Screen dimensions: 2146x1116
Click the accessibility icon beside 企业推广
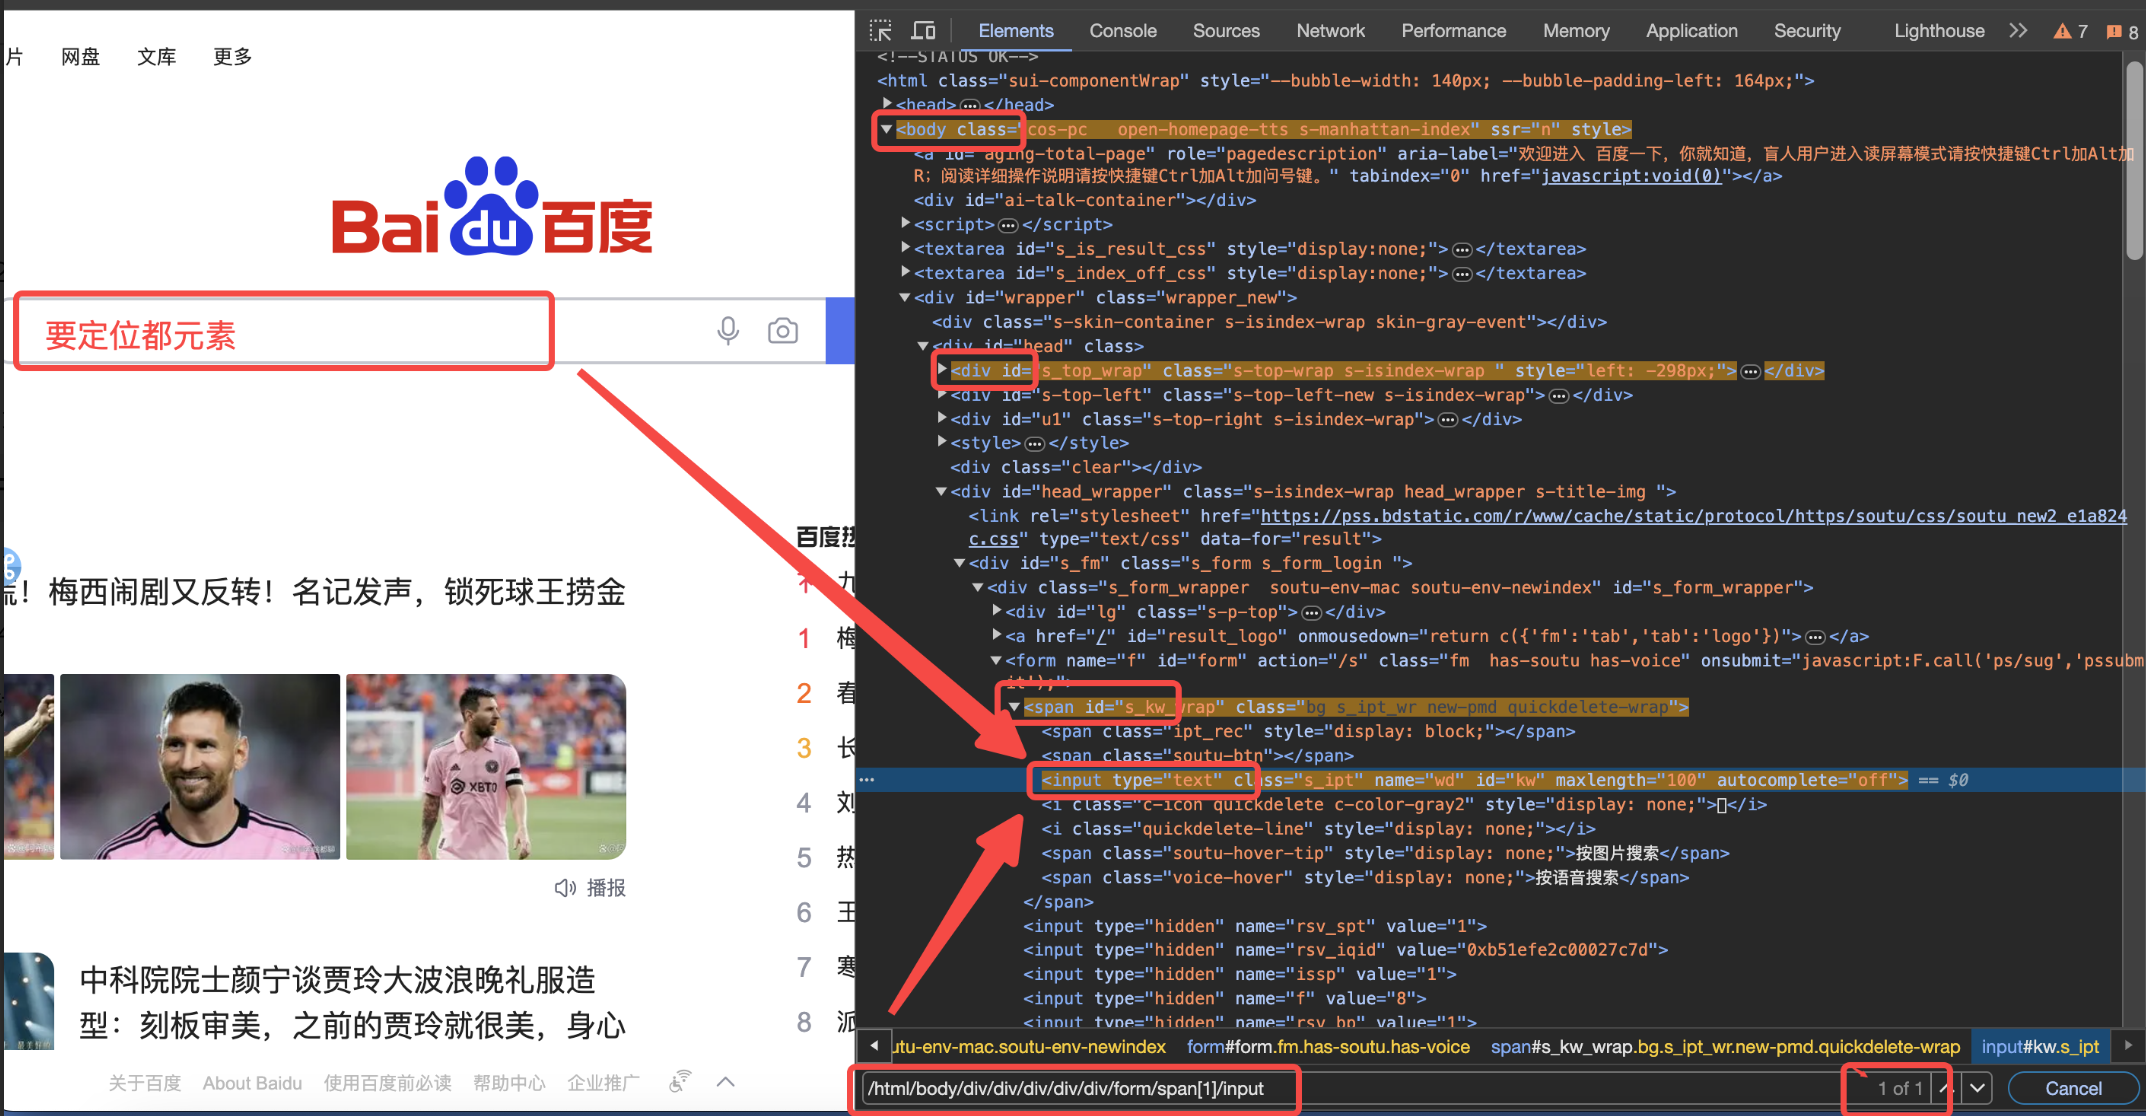point(680,1081)
